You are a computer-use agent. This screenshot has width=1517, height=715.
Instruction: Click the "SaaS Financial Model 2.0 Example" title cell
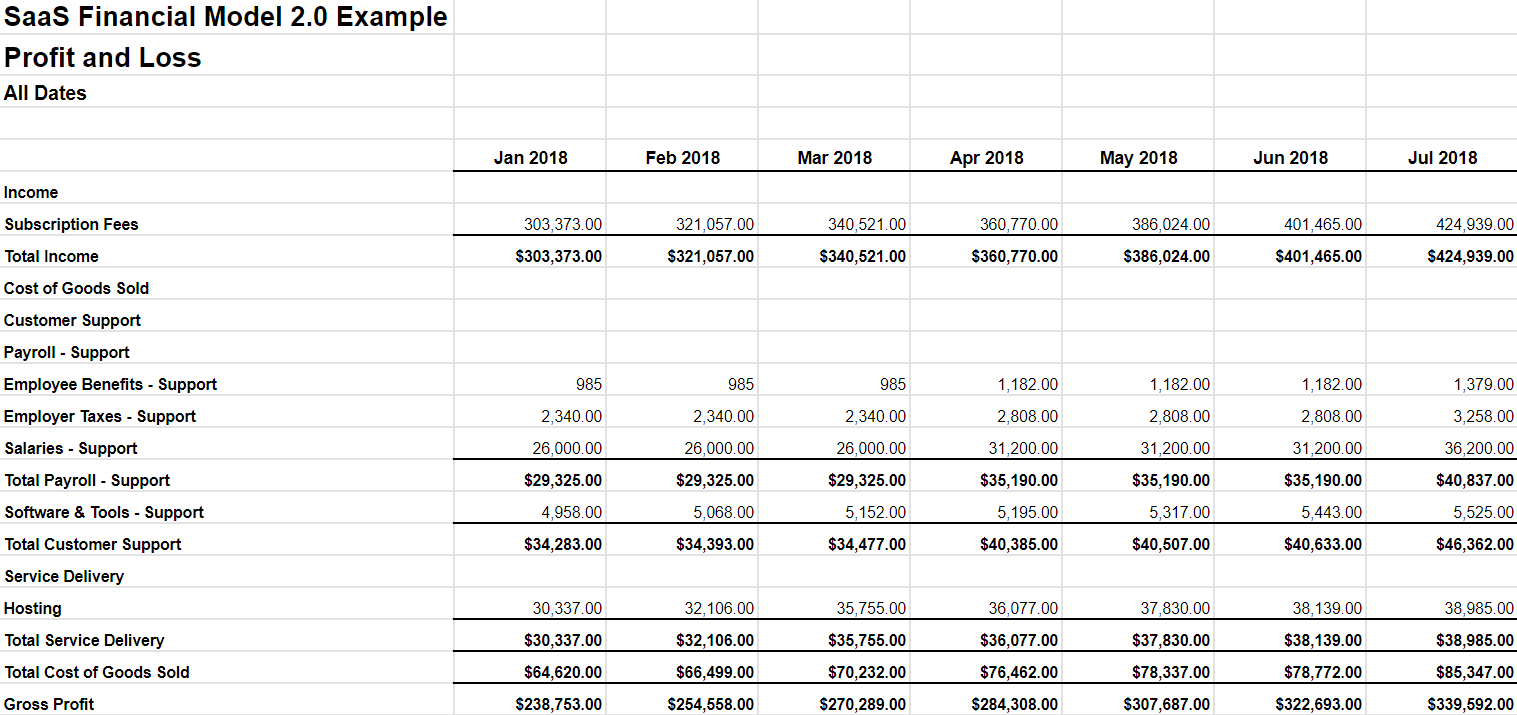(x=226, y=17)
